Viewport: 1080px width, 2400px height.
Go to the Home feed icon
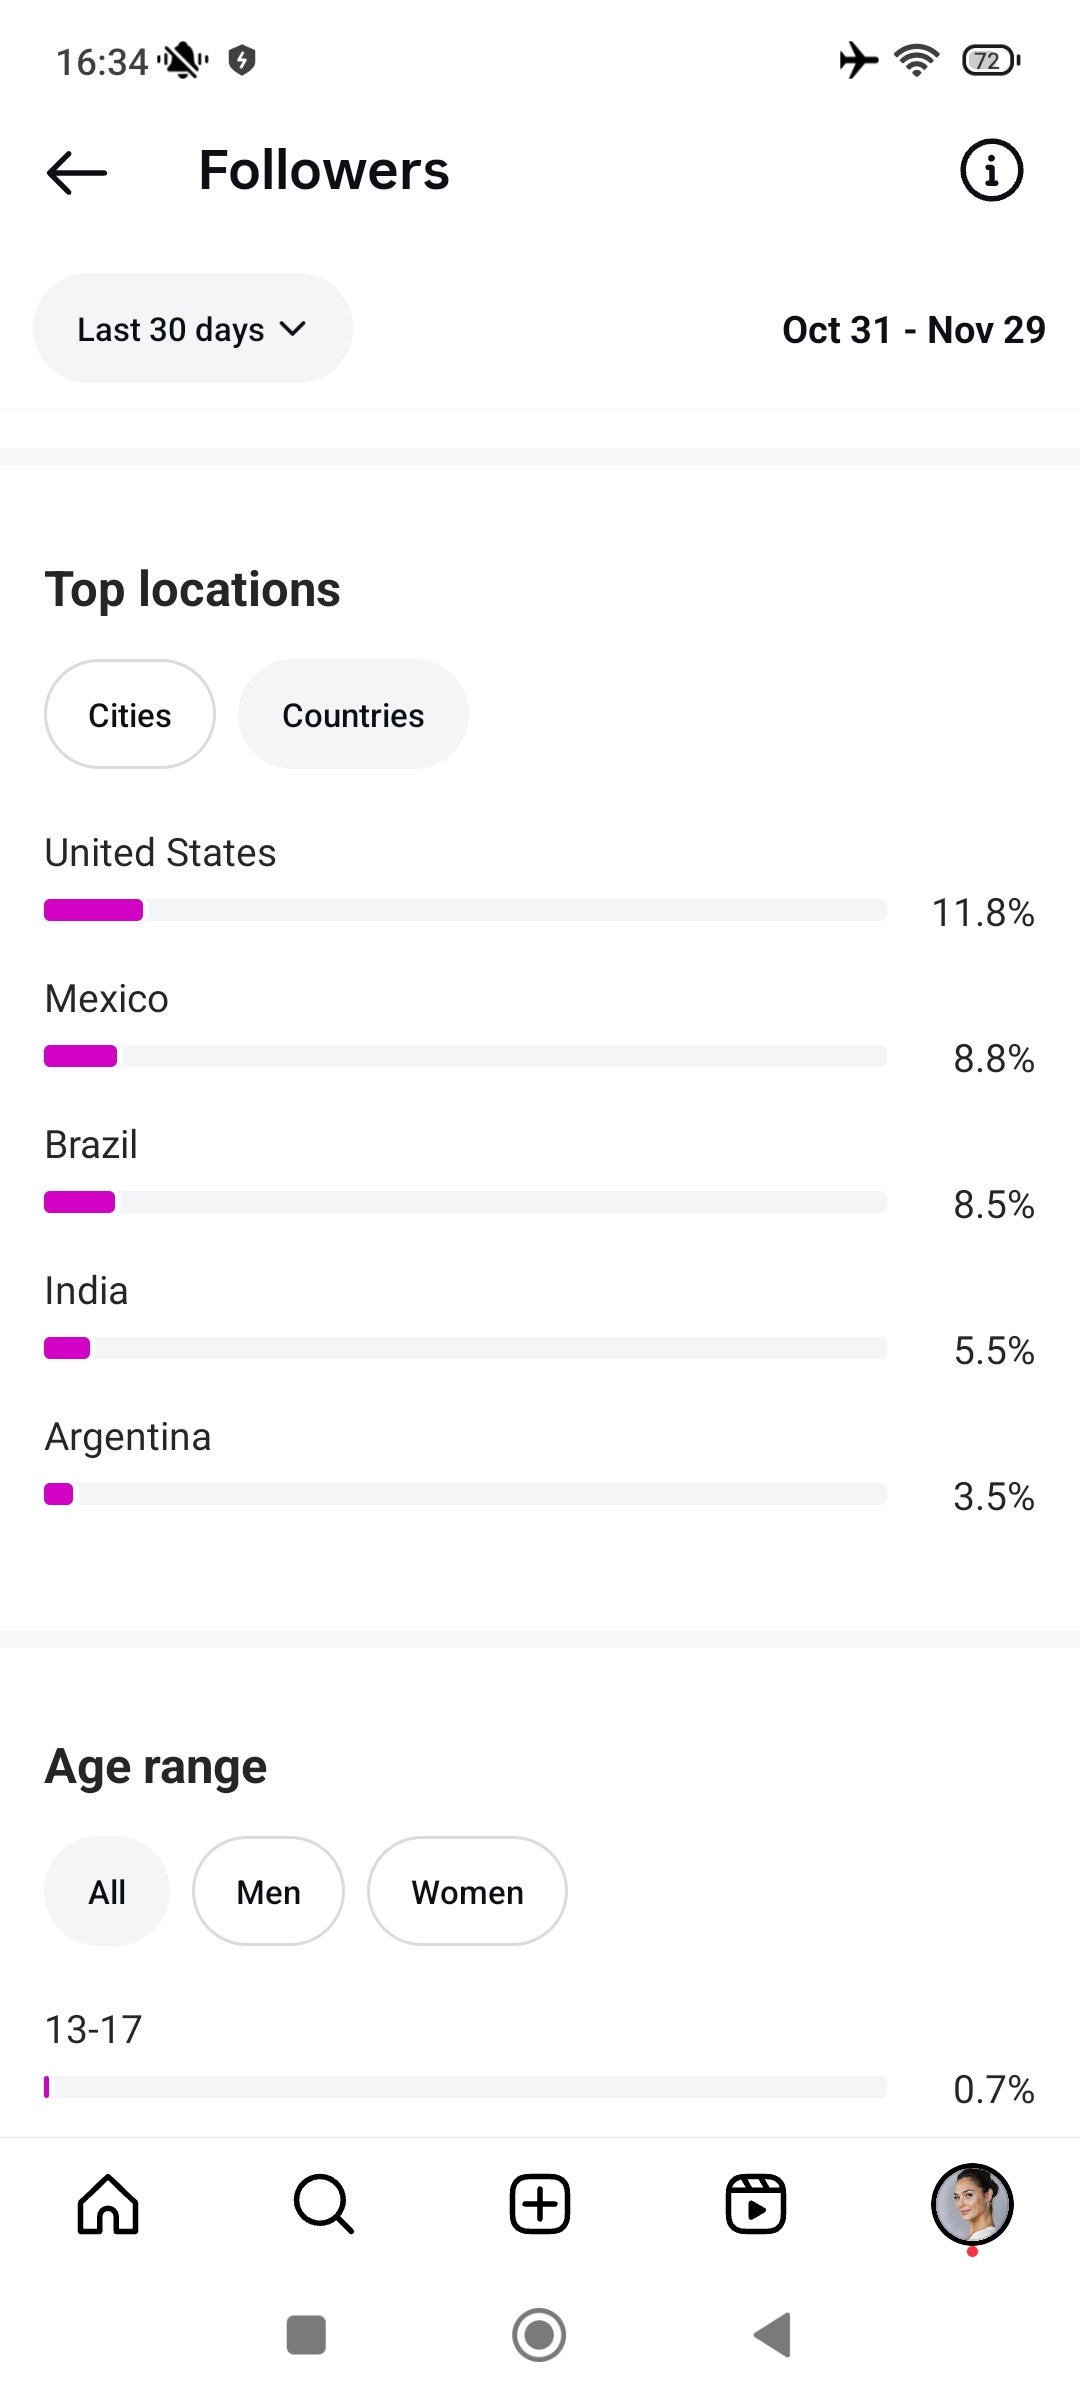(x=108, y=2204)
